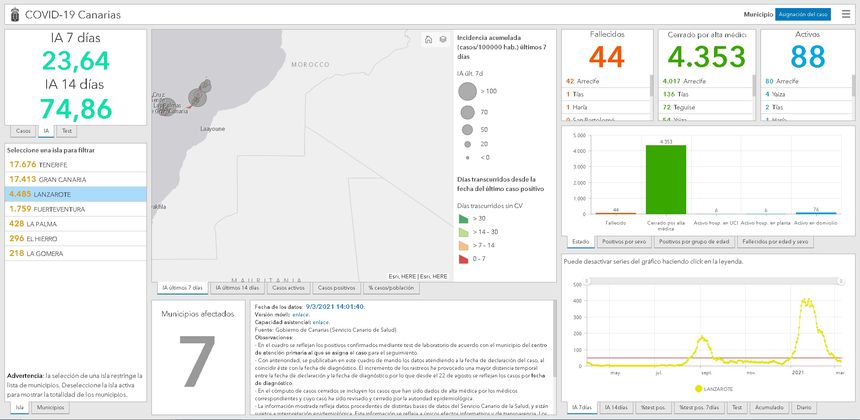Open the map layers list icon
The width and height of the screenshot is (860, 420).
(x=442, y=40)
